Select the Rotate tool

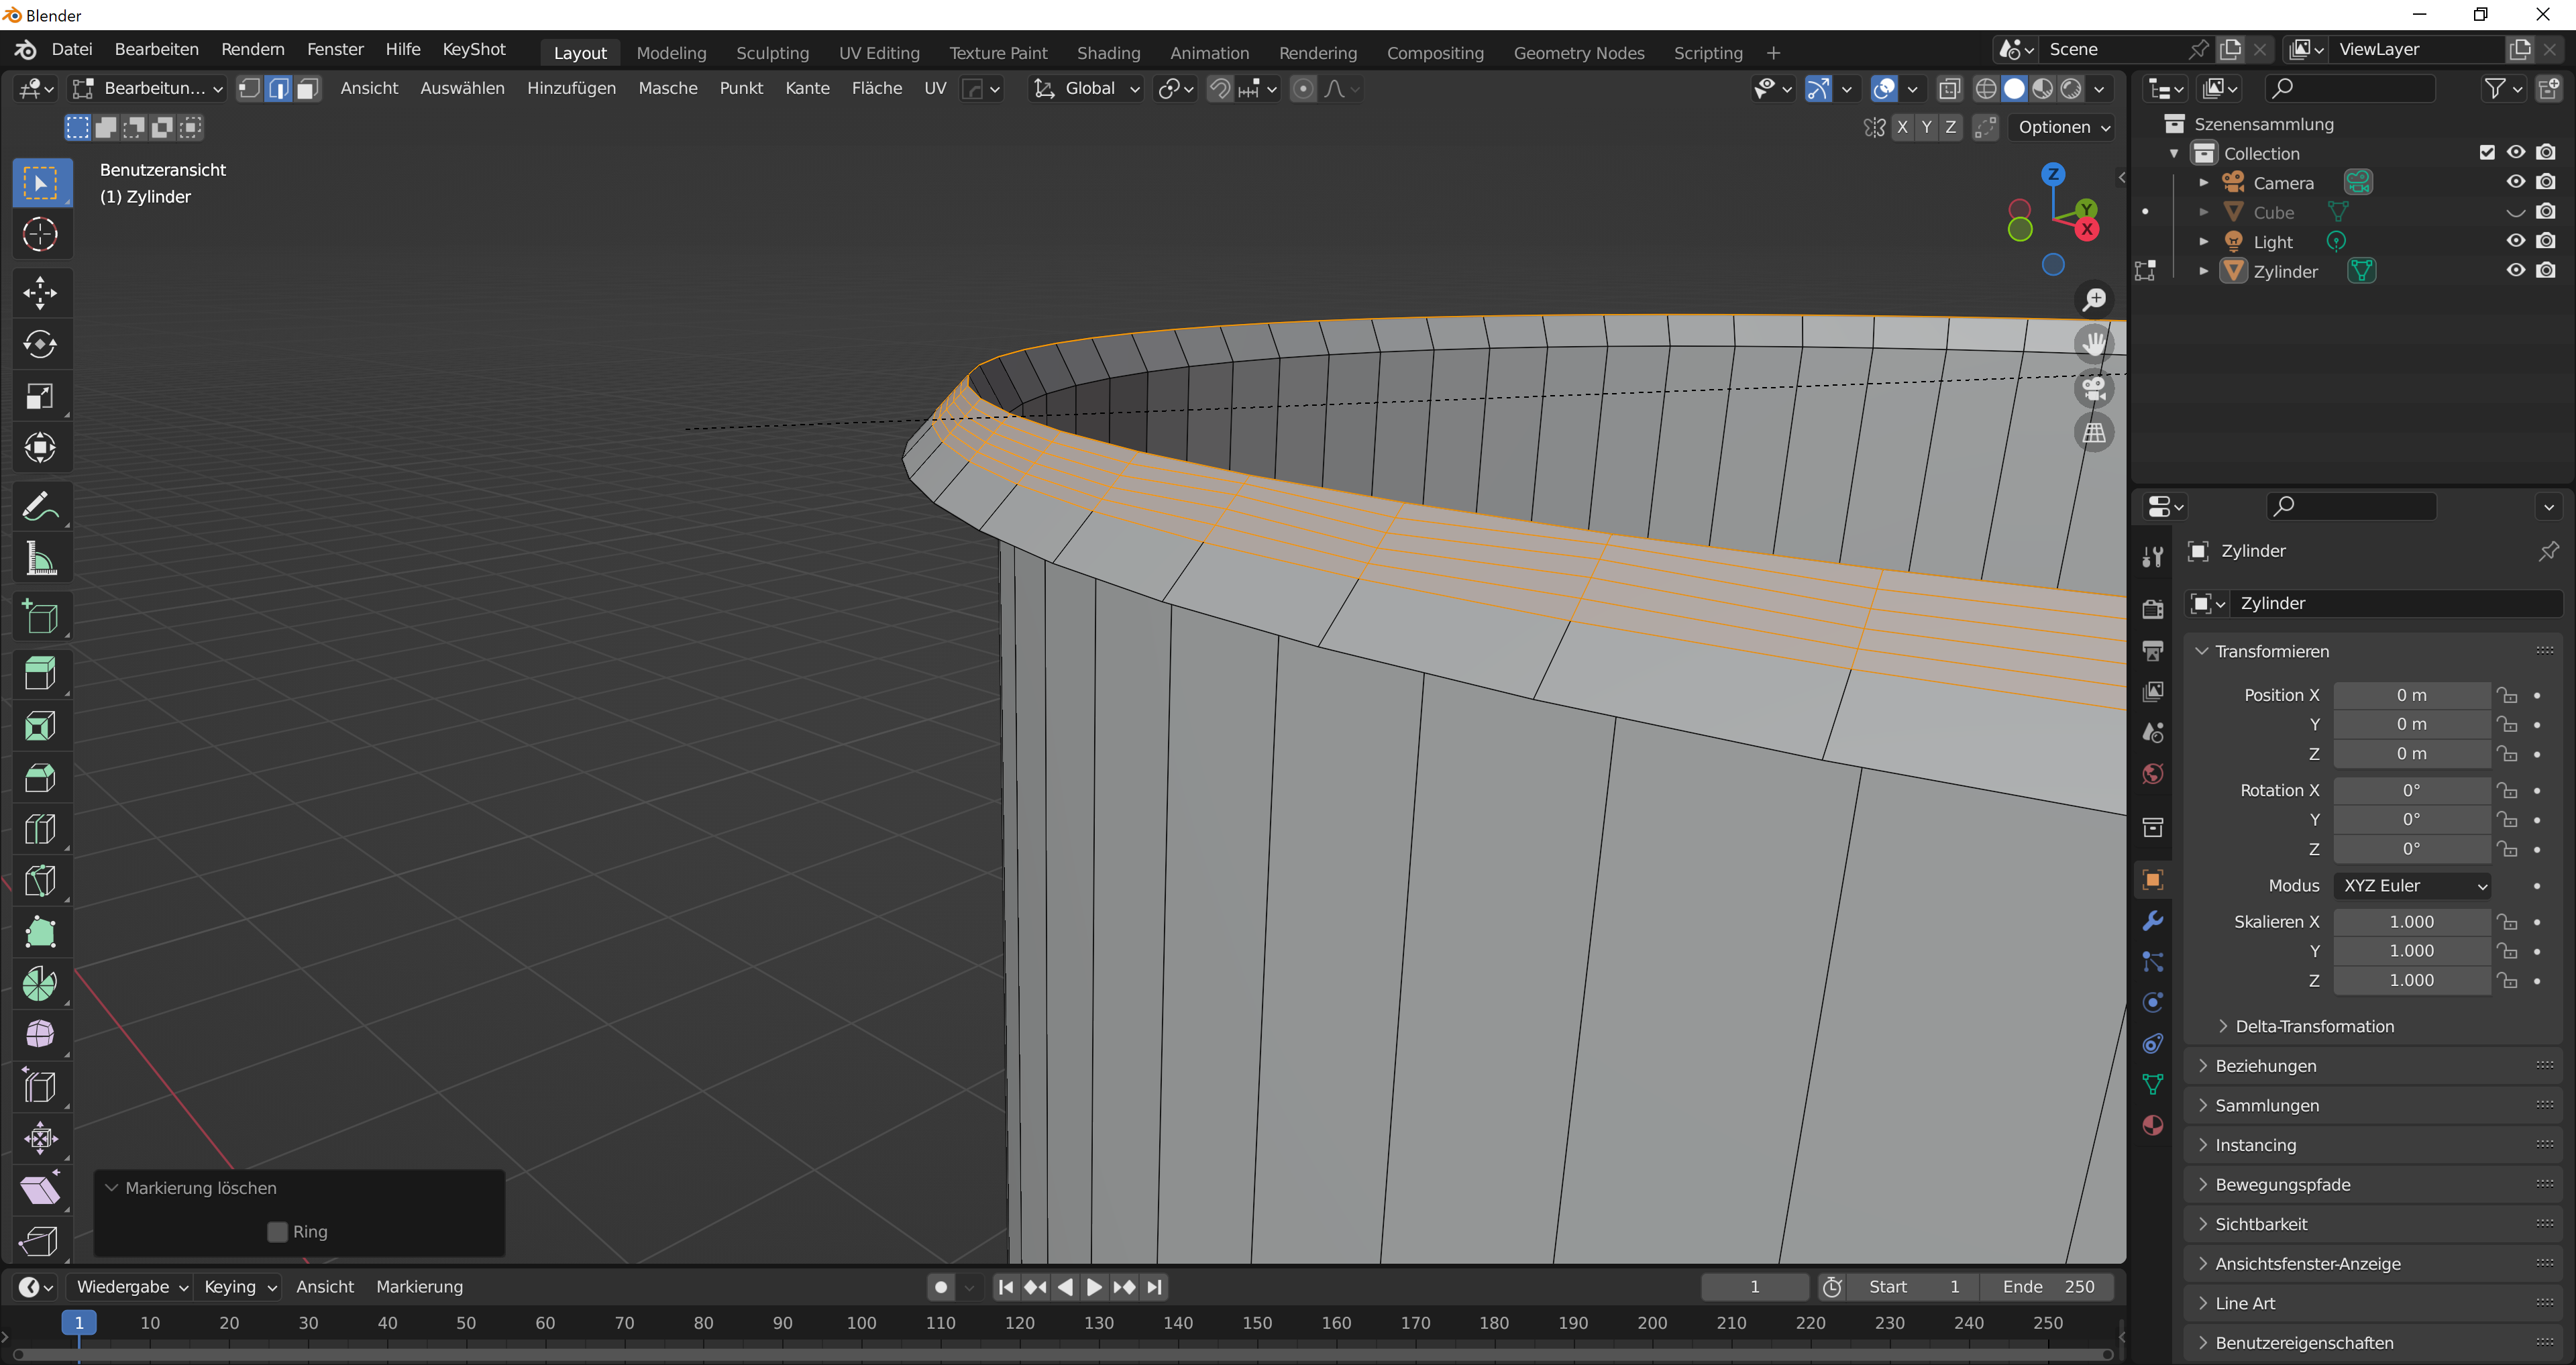tap(40, 344)
